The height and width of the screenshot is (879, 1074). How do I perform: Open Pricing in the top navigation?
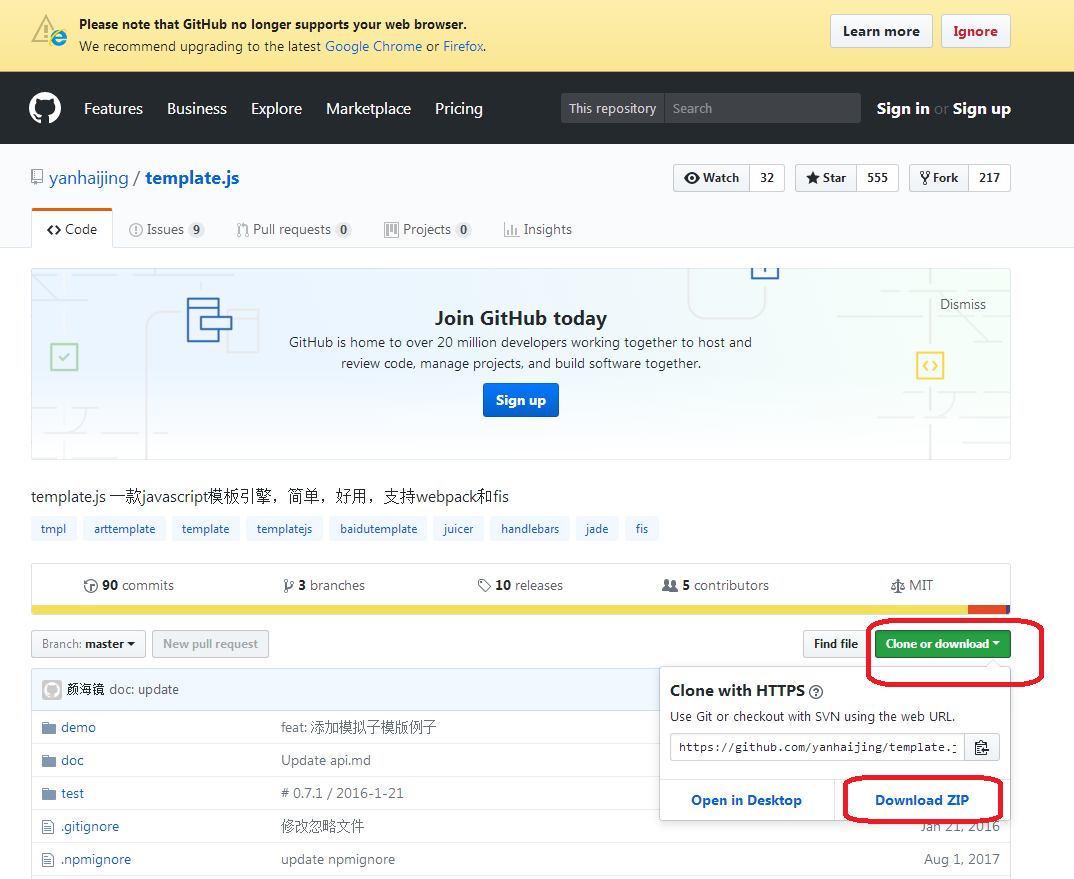(x=459, y=108)
